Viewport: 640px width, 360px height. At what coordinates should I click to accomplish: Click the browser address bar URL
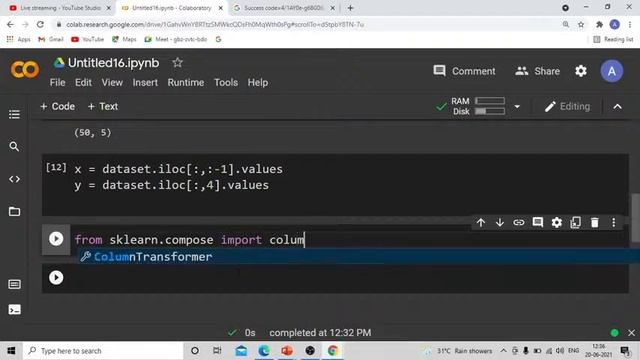tap(215, 24)
